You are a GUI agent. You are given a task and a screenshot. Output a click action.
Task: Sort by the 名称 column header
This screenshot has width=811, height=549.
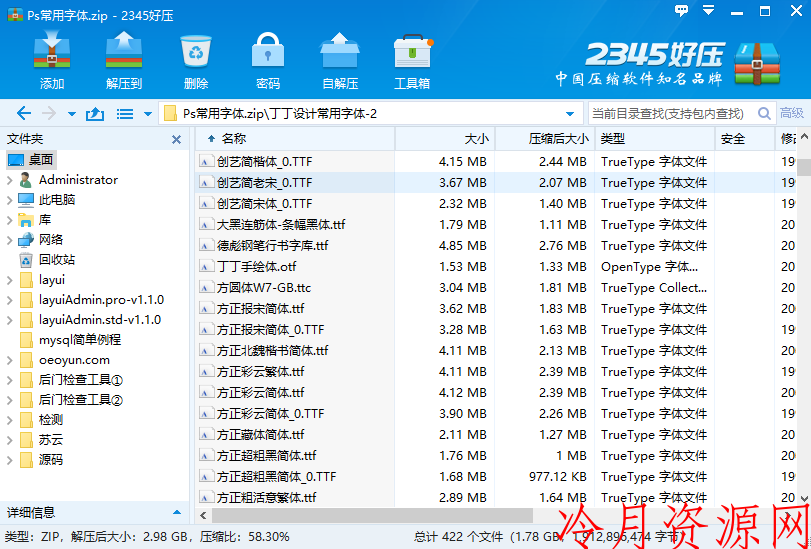tap(295, 139)
